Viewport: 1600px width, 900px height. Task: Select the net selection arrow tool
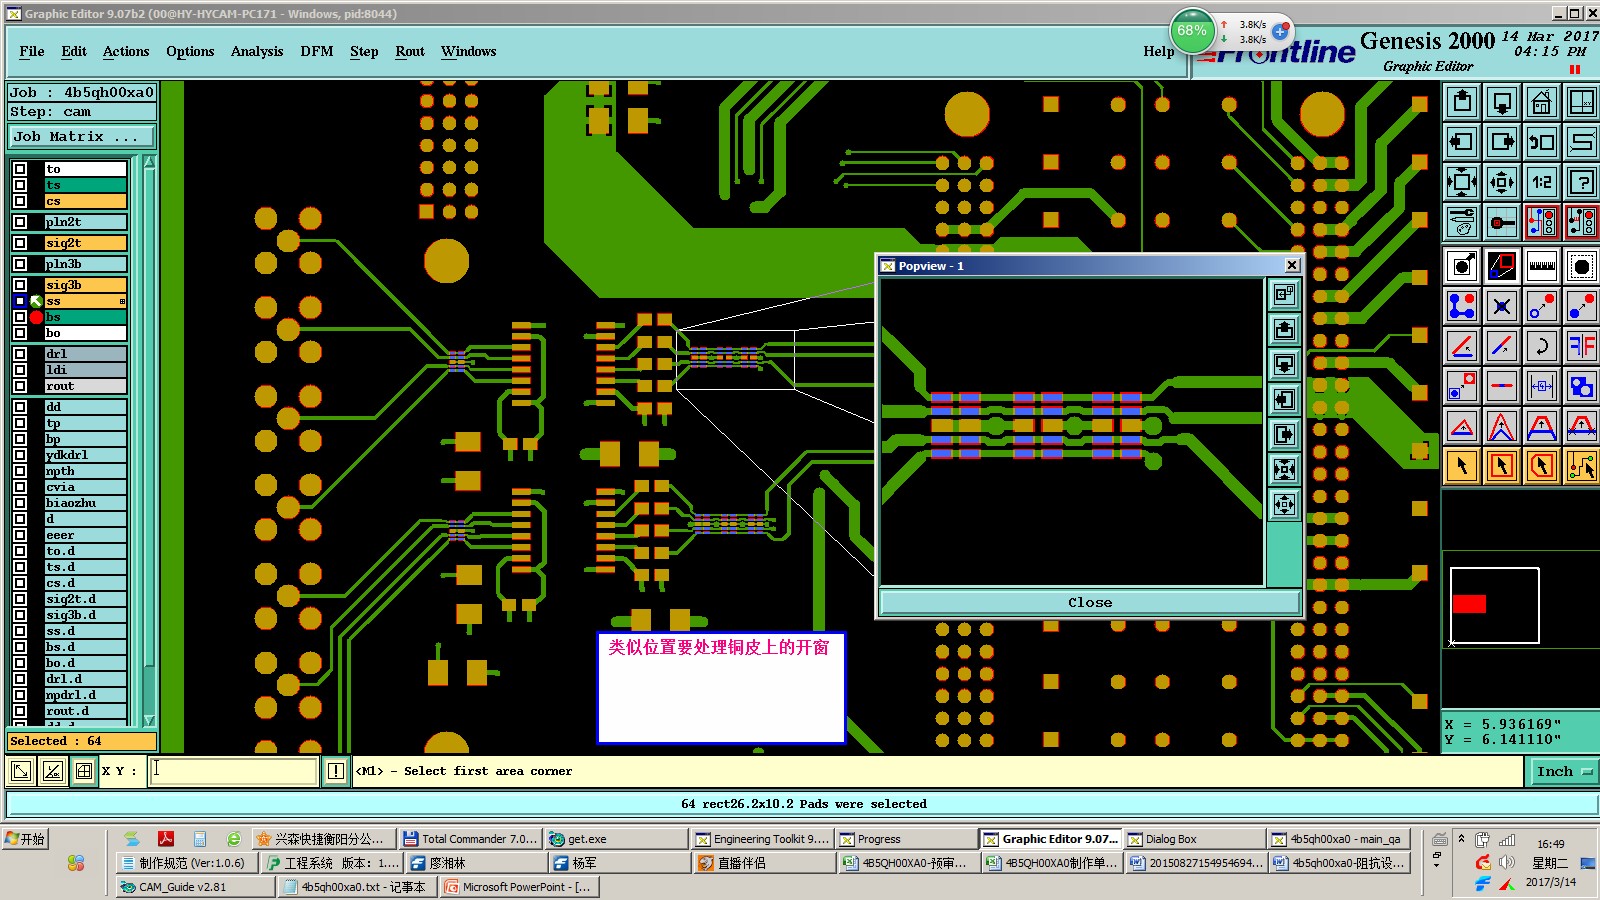point(1581,466)
